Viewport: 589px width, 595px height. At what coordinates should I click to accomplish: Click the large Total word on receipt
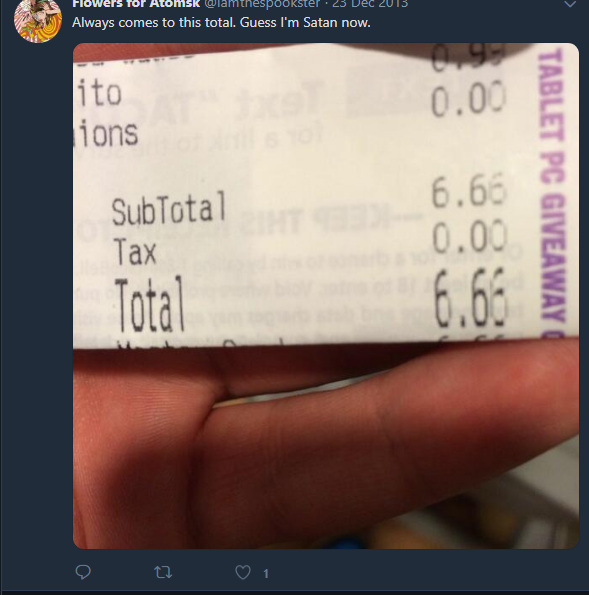pyautogui.click(x=150, y=305)
